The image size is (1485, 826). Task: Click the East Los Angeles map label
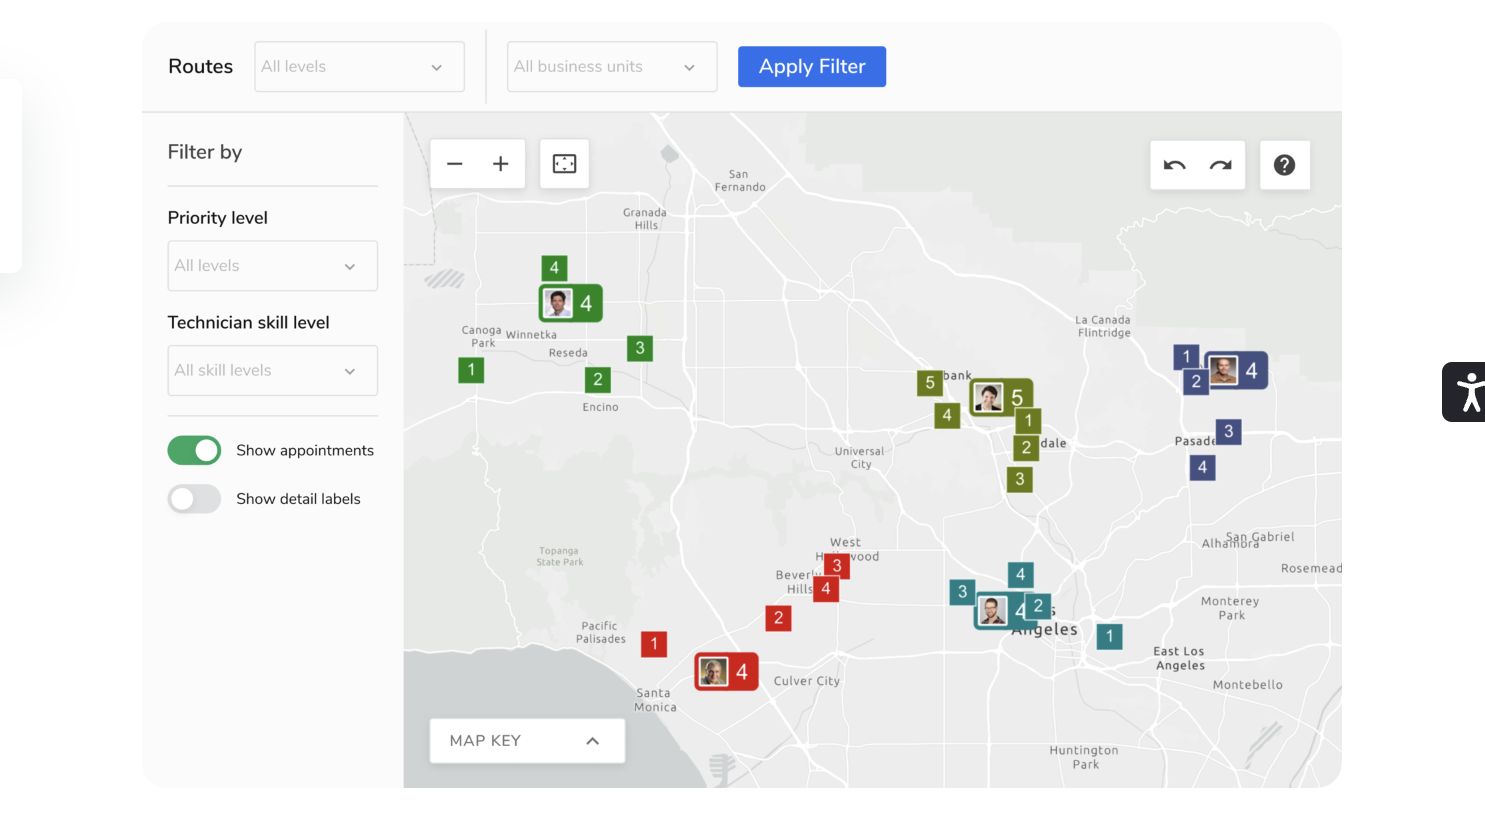point(1180,658)
